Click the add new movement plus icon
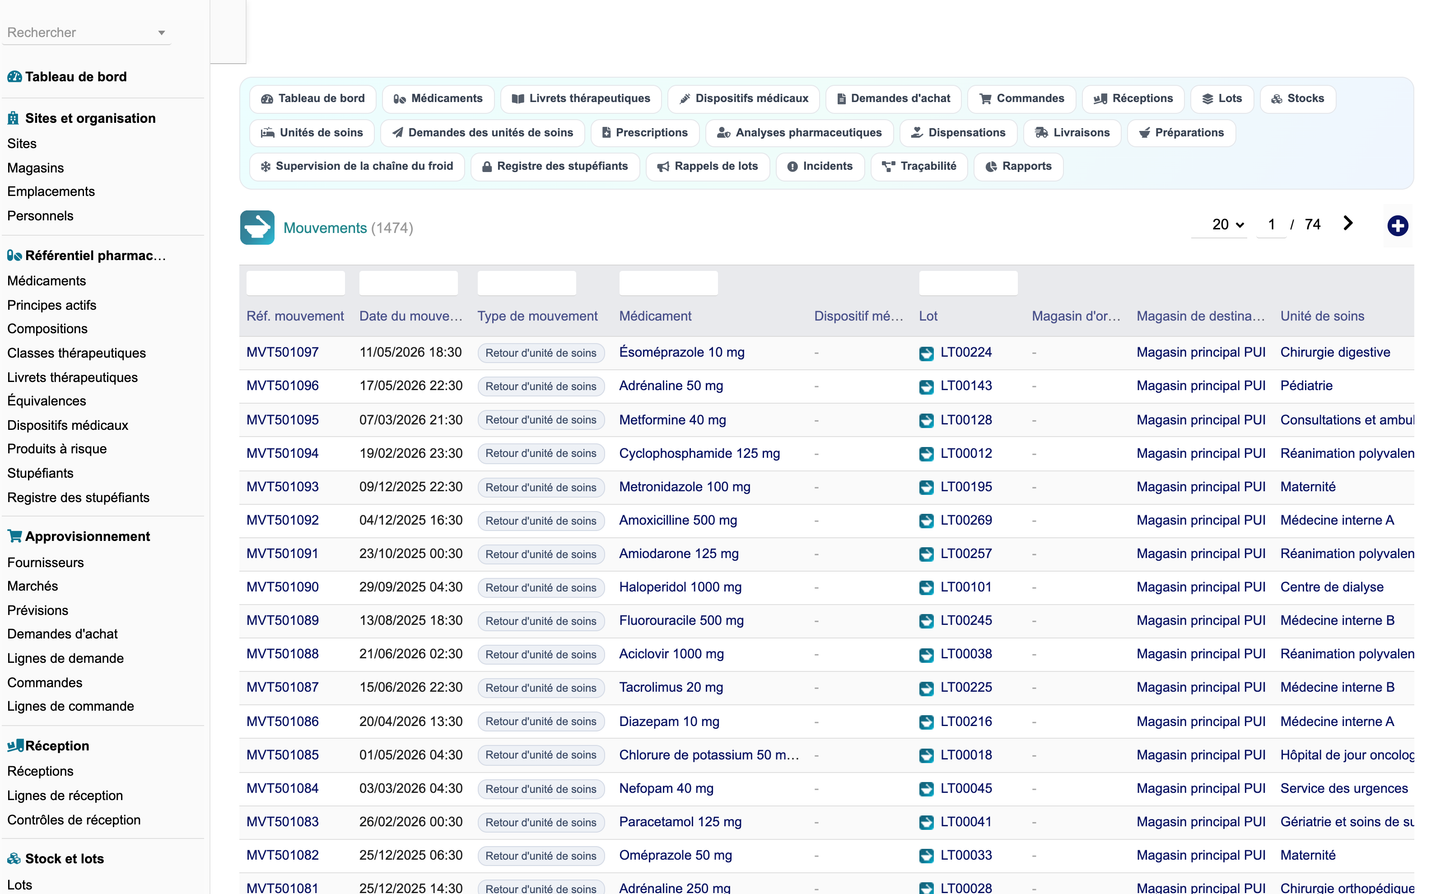The image size is (1445, 894). click(x=1398, y=226)
